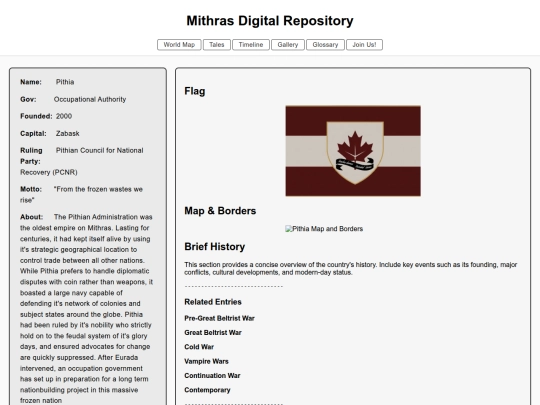Click the Flag section heading
540x405 pixels.
point(195,91)
